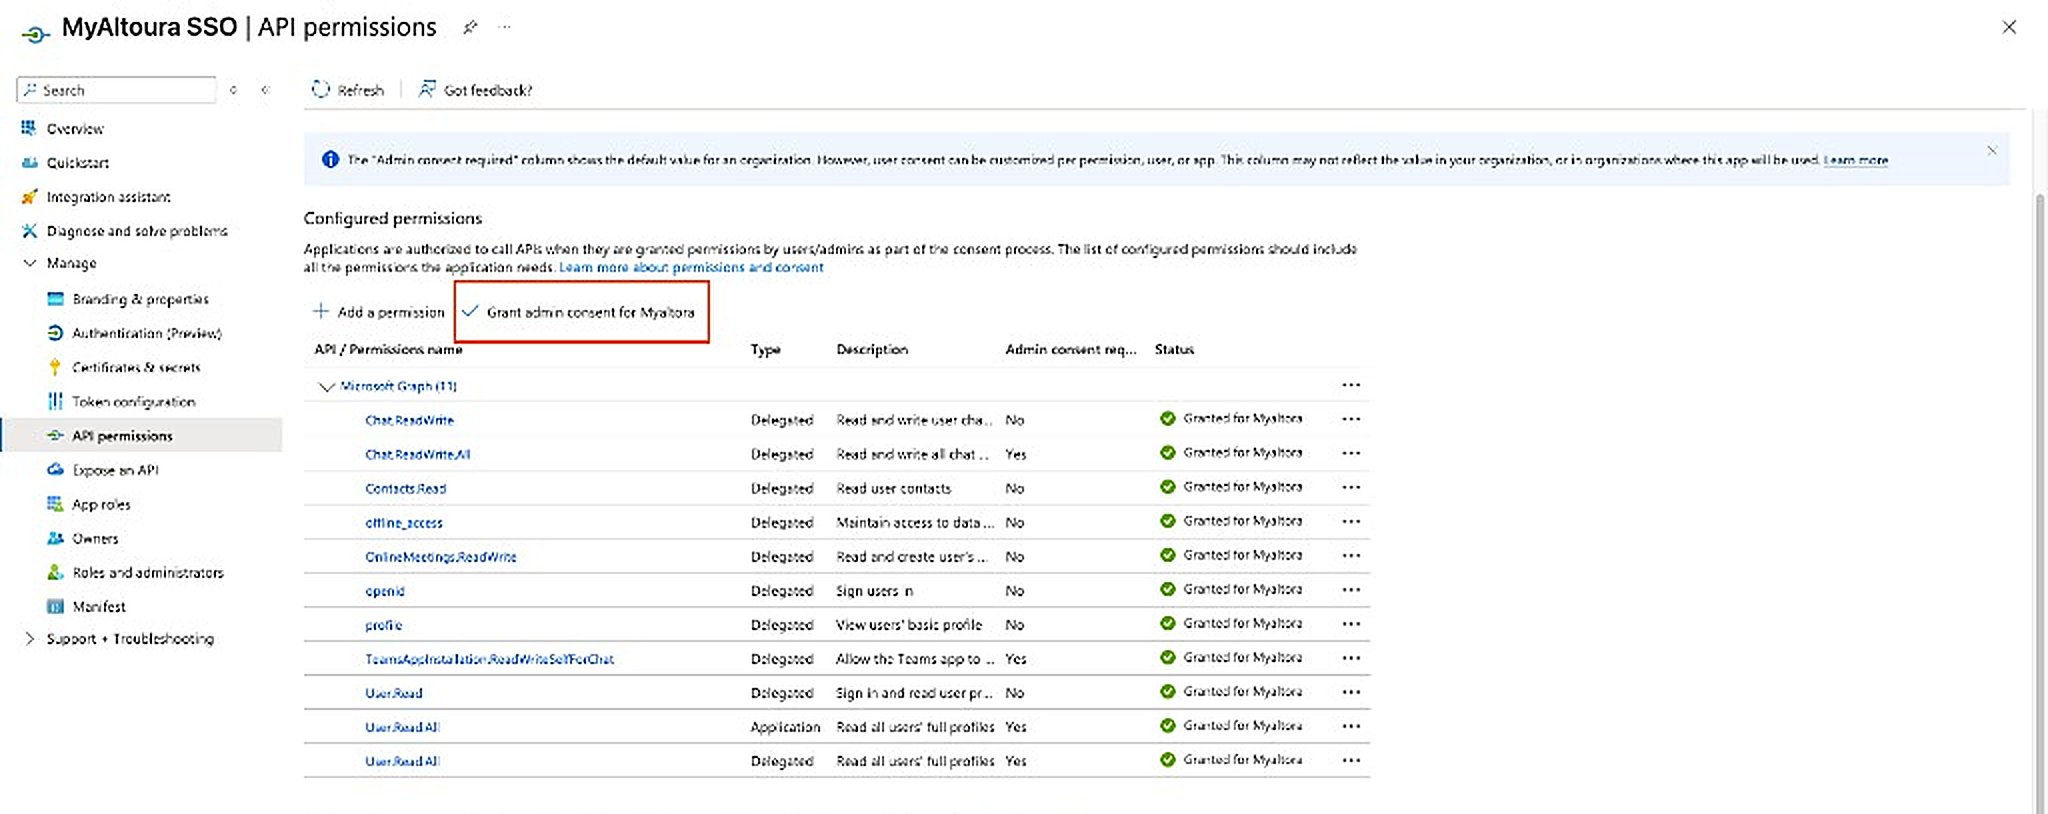Open more options for profile row

click(x=1351, y=623)
